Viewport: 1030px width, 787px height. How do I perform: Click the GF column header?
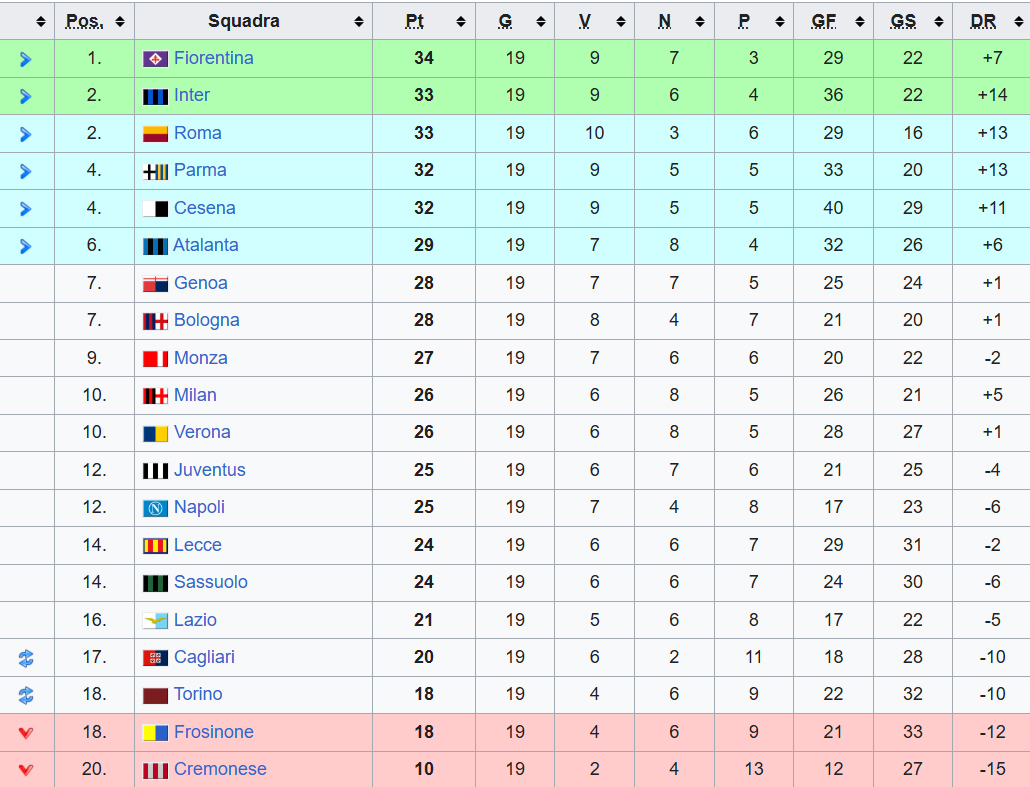825,21
